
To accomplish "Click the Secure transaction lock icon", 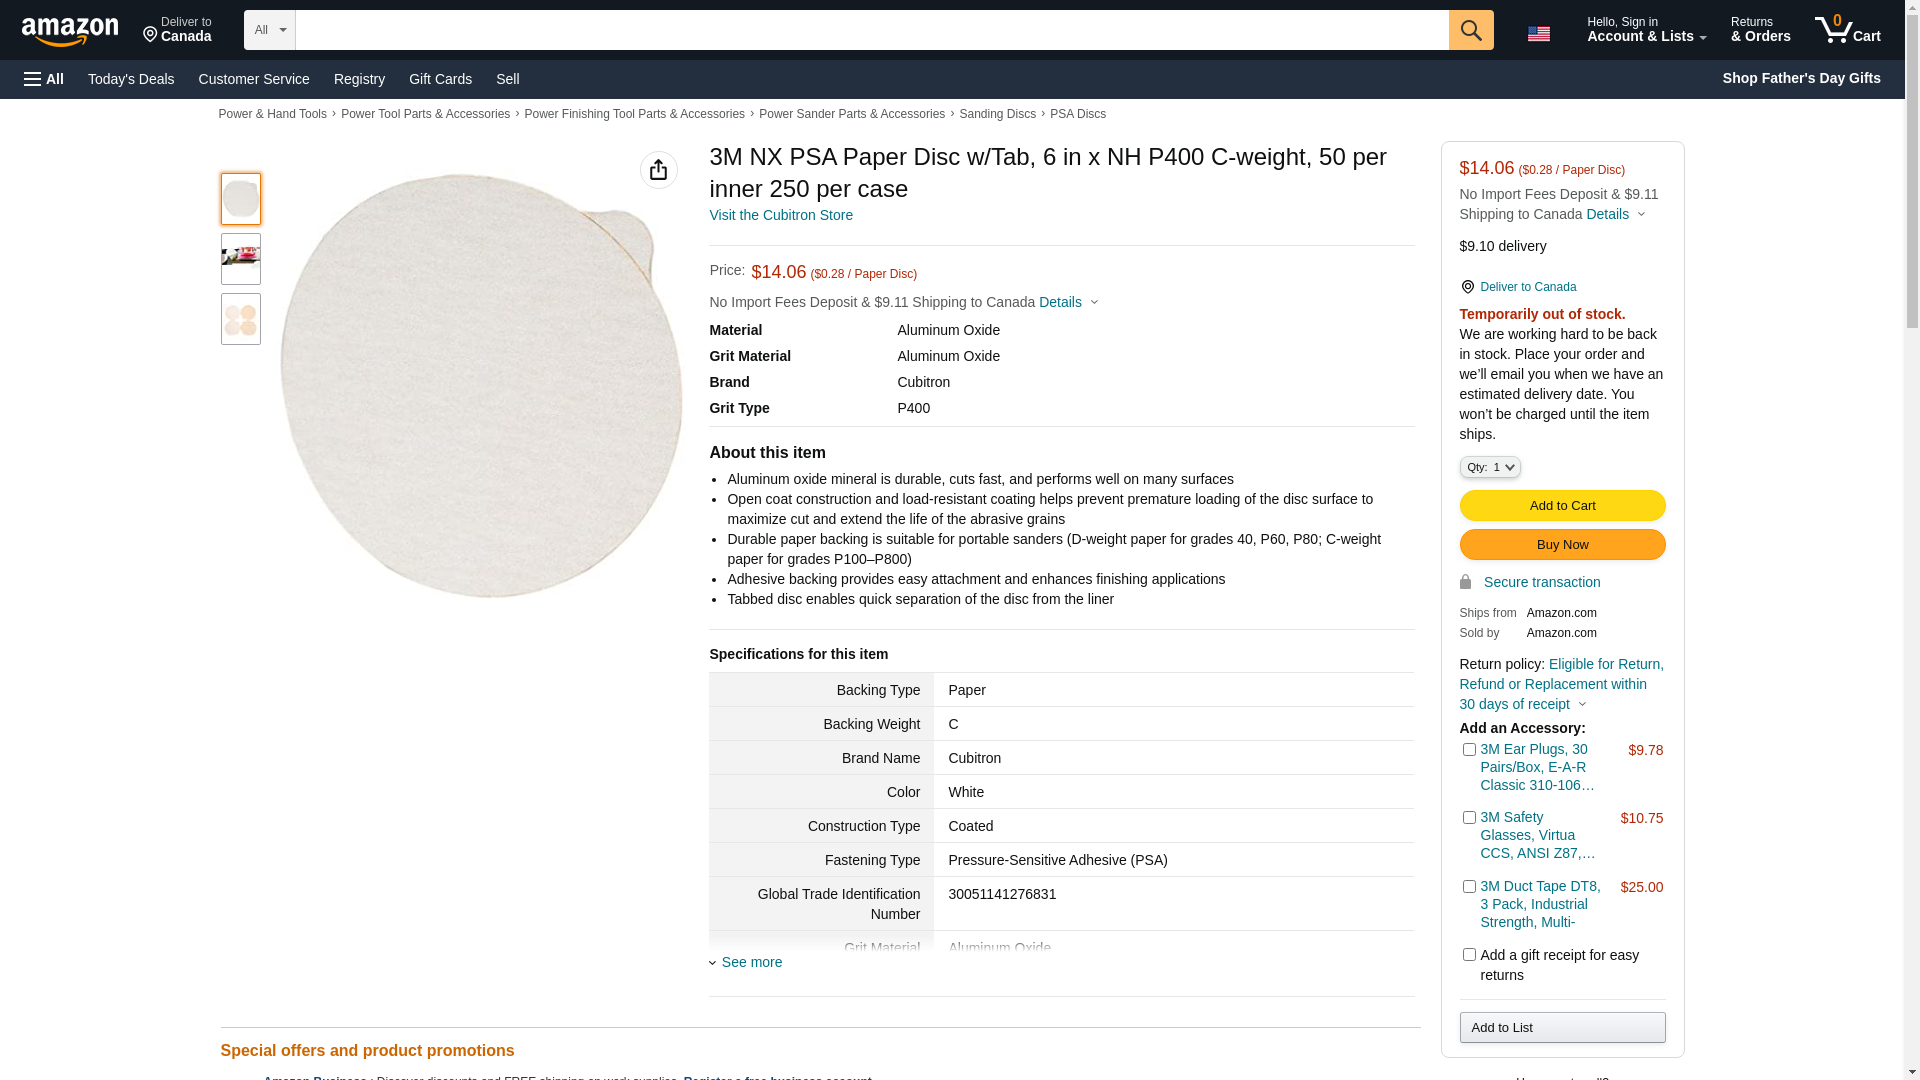I will point(1465,582).
